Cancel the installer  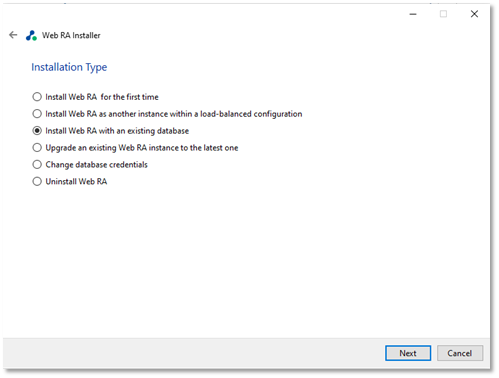[460, 353]
